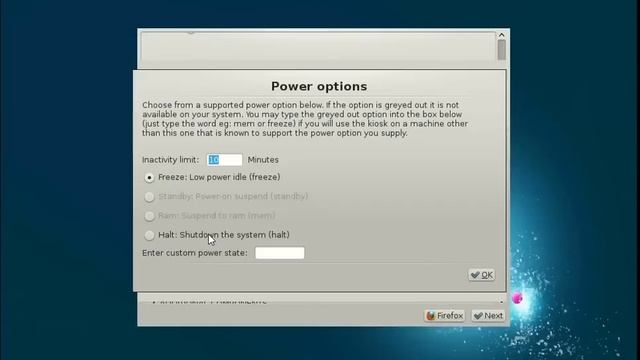The width and height of the screenshot is (640, 360).
Task: Click the Inactivity limit label
Action: pyautogui.click(x=171, y=160)
